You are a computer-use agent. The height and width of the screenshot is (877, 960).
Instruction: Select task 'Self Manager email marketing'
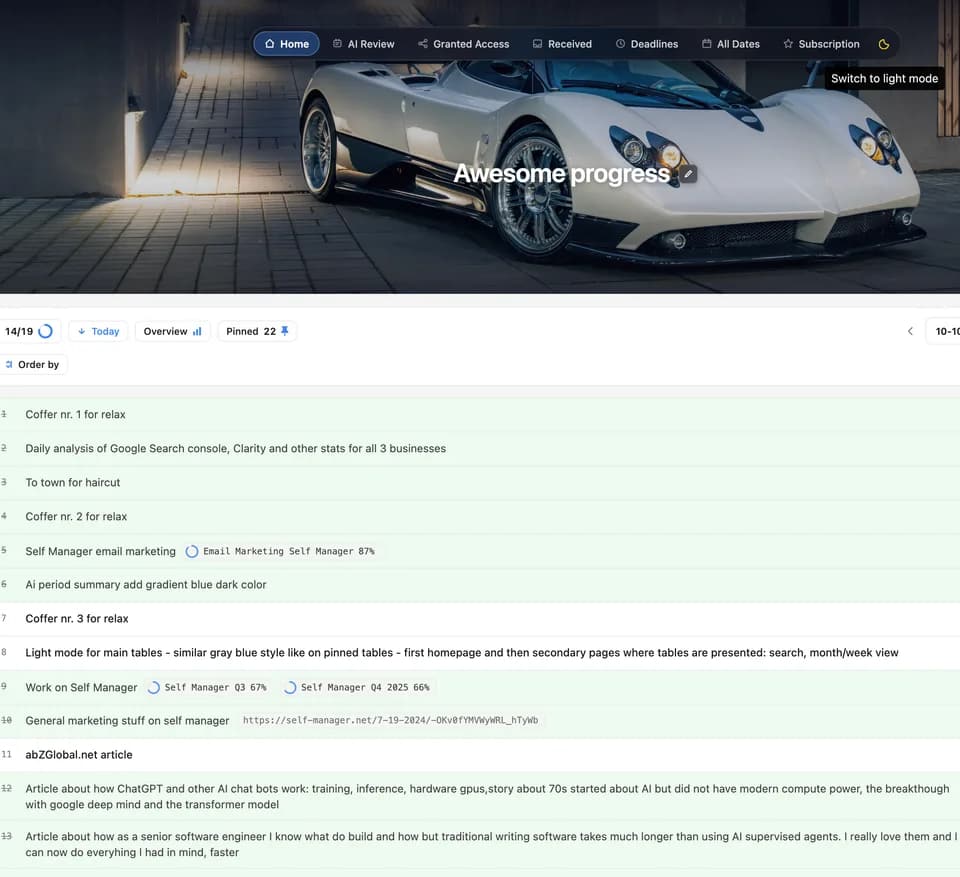pyautogui.click(x=100, y=551)
